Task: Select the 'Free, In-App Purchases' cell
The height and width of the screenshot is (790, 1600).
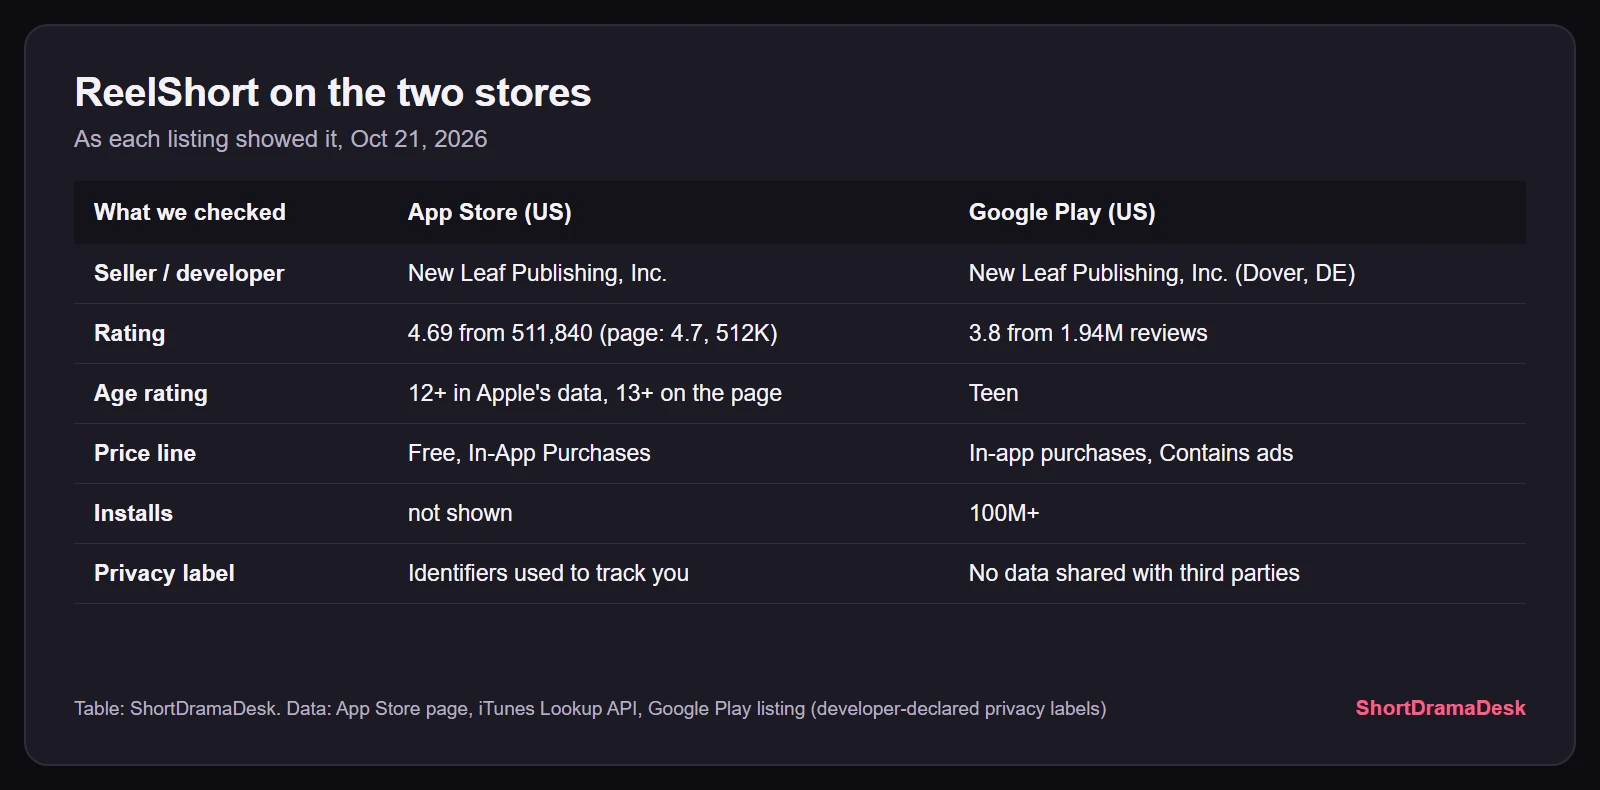Action: click(529, 453)
